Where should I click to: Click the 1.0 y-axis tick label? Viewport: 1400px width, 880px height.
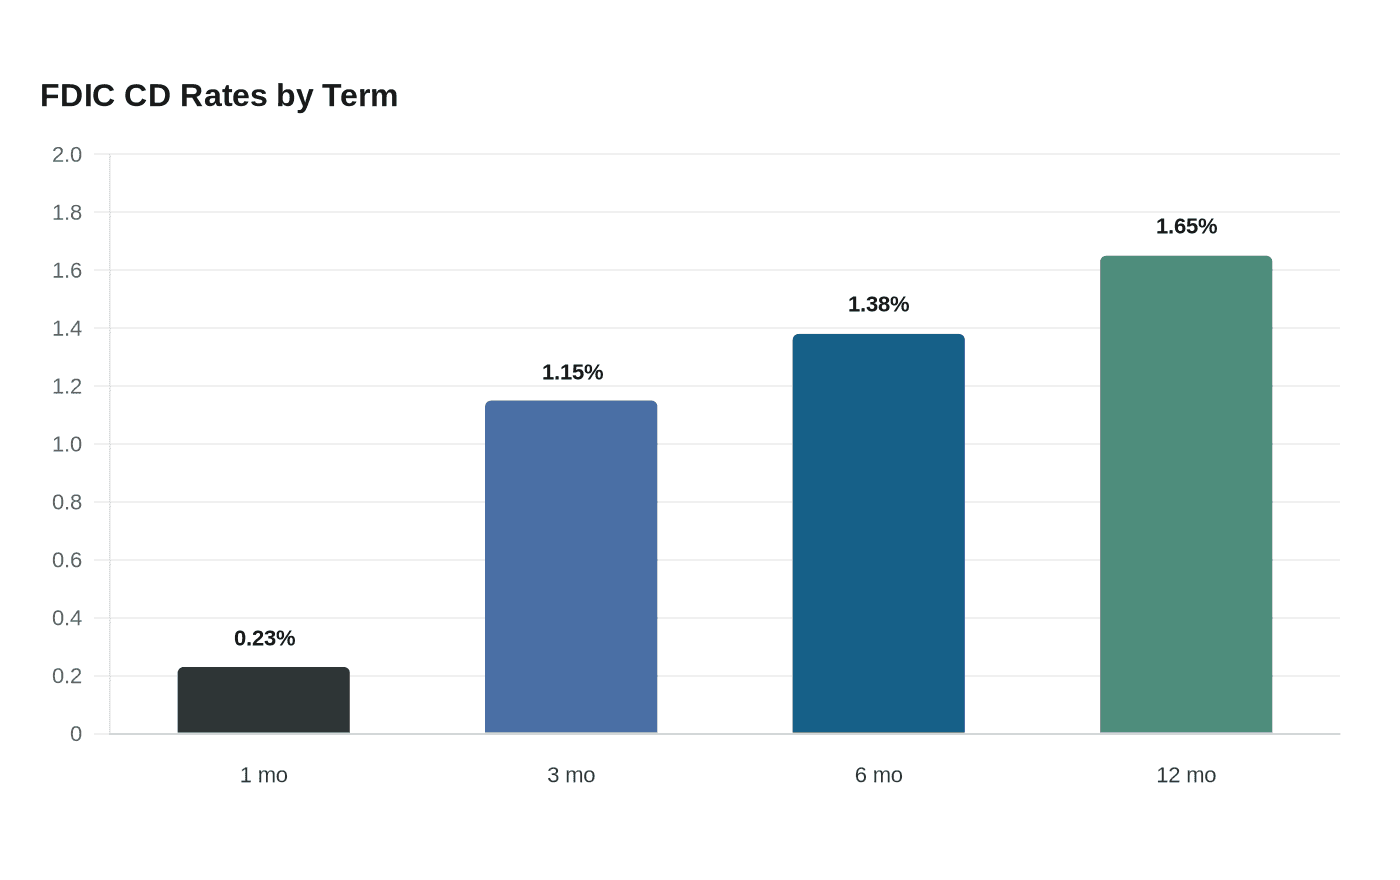click(67, 444)
